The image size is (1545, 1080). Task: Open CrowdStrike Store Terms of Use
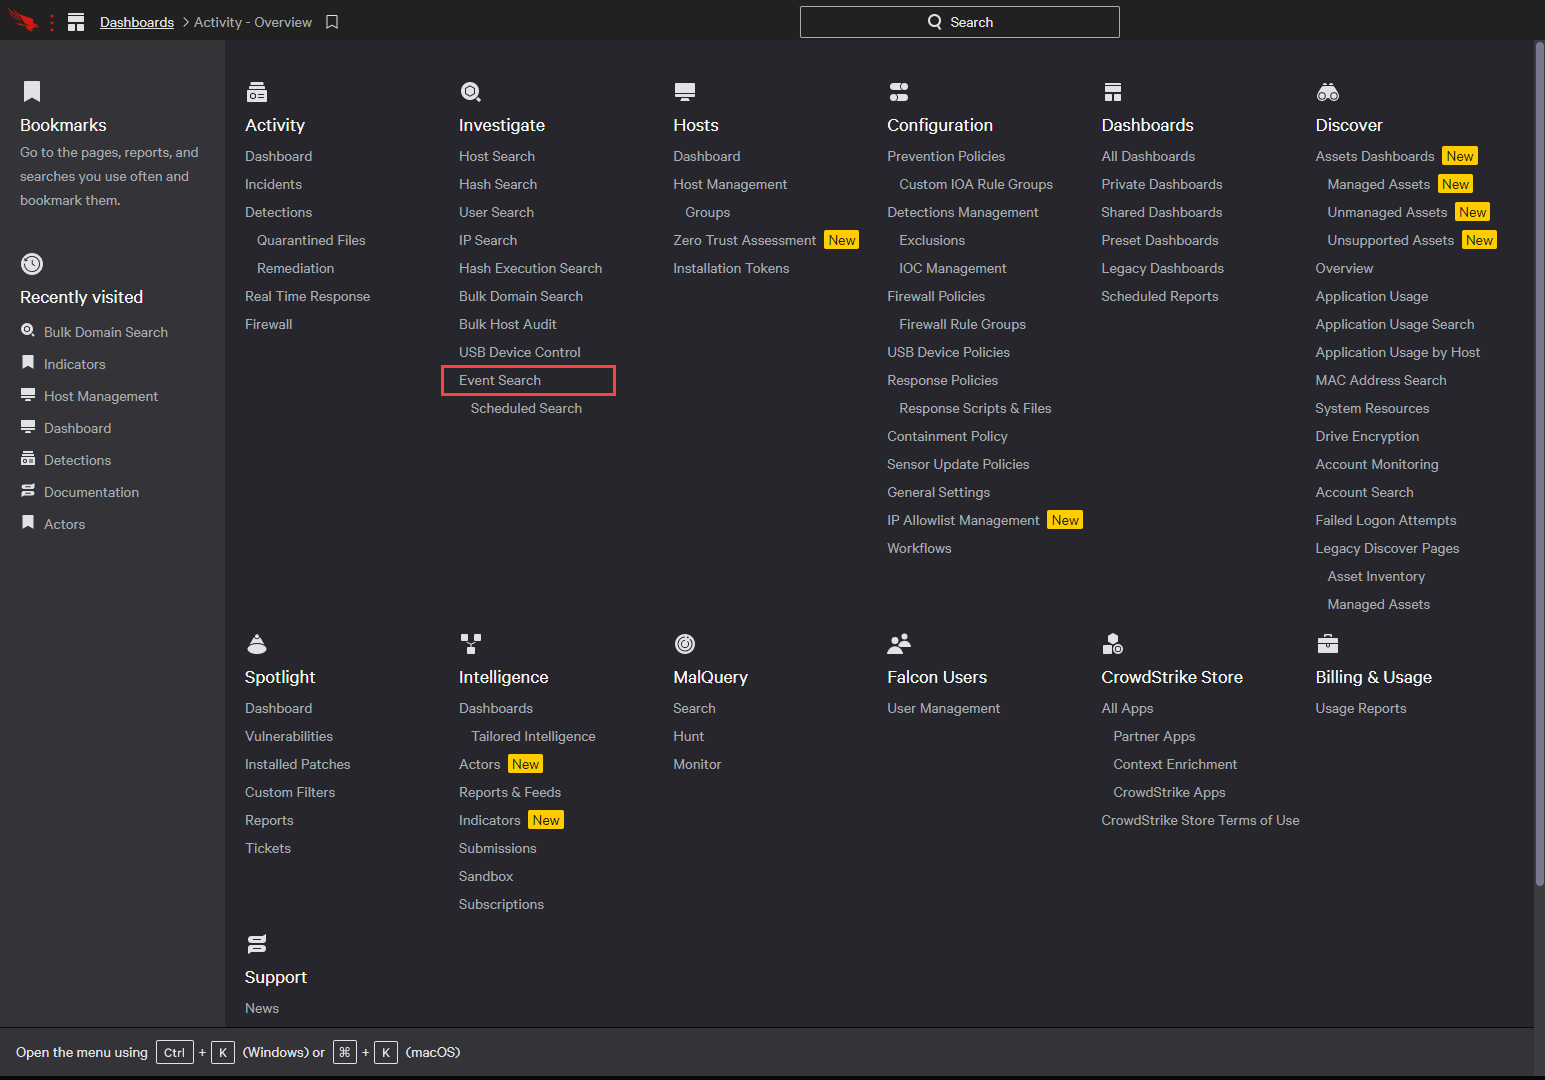(1200, 820)
